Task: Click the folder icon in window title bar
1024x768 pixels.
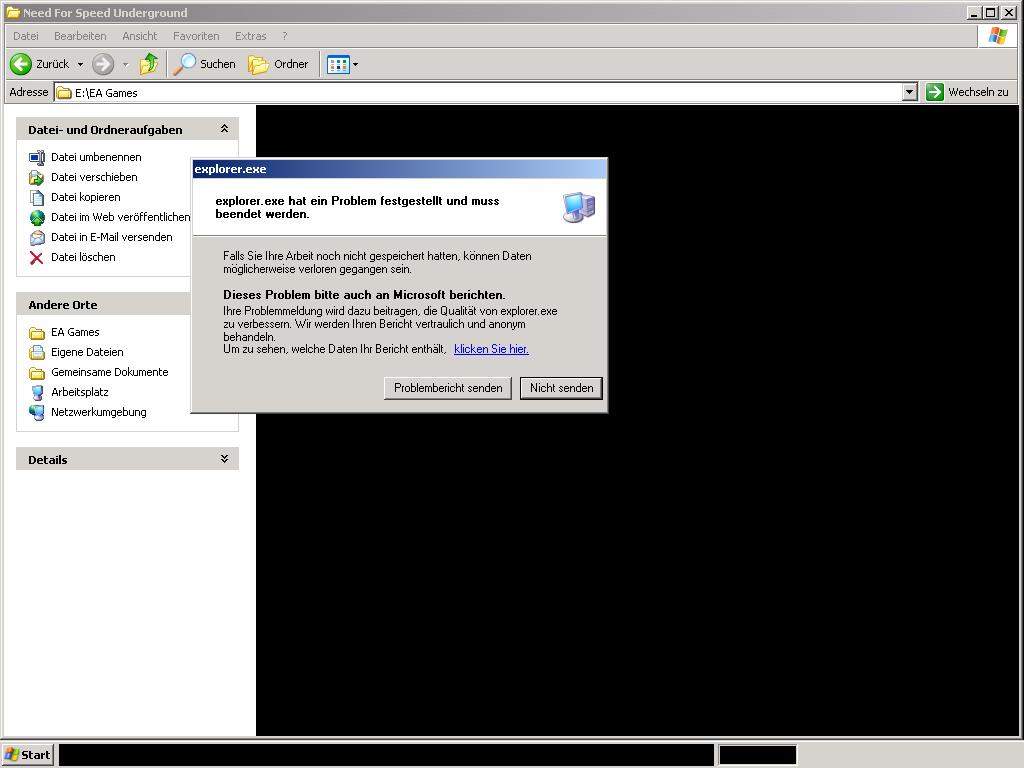Action: (x=12, y=12)
